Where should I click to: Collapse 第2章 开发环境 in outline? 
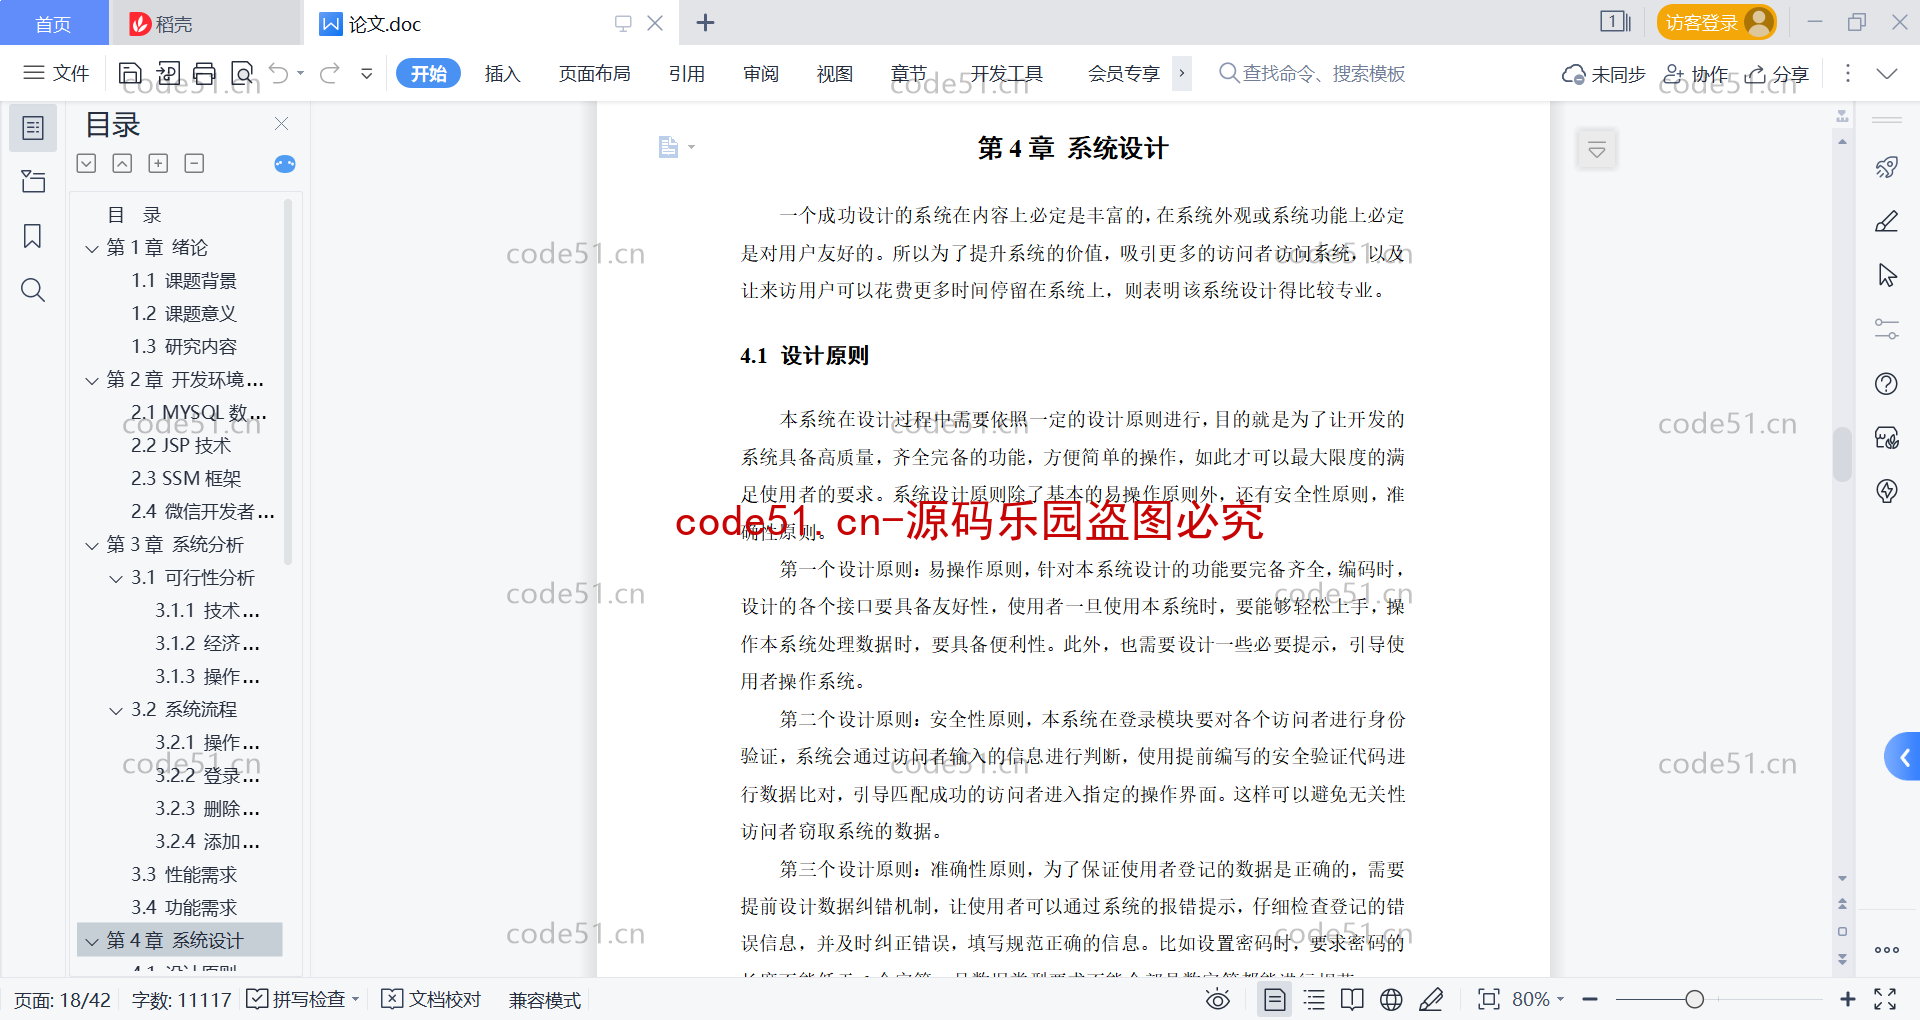tap(92, 380)
